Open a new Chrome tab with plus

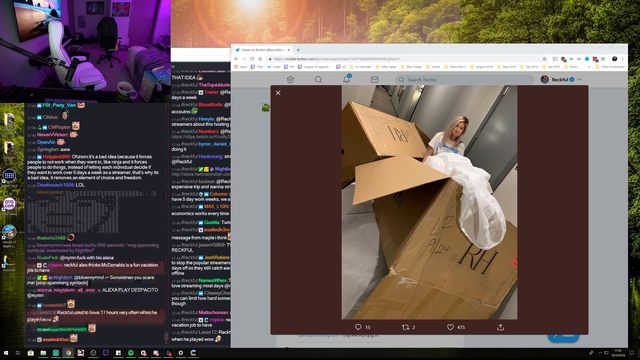(298, 50)
